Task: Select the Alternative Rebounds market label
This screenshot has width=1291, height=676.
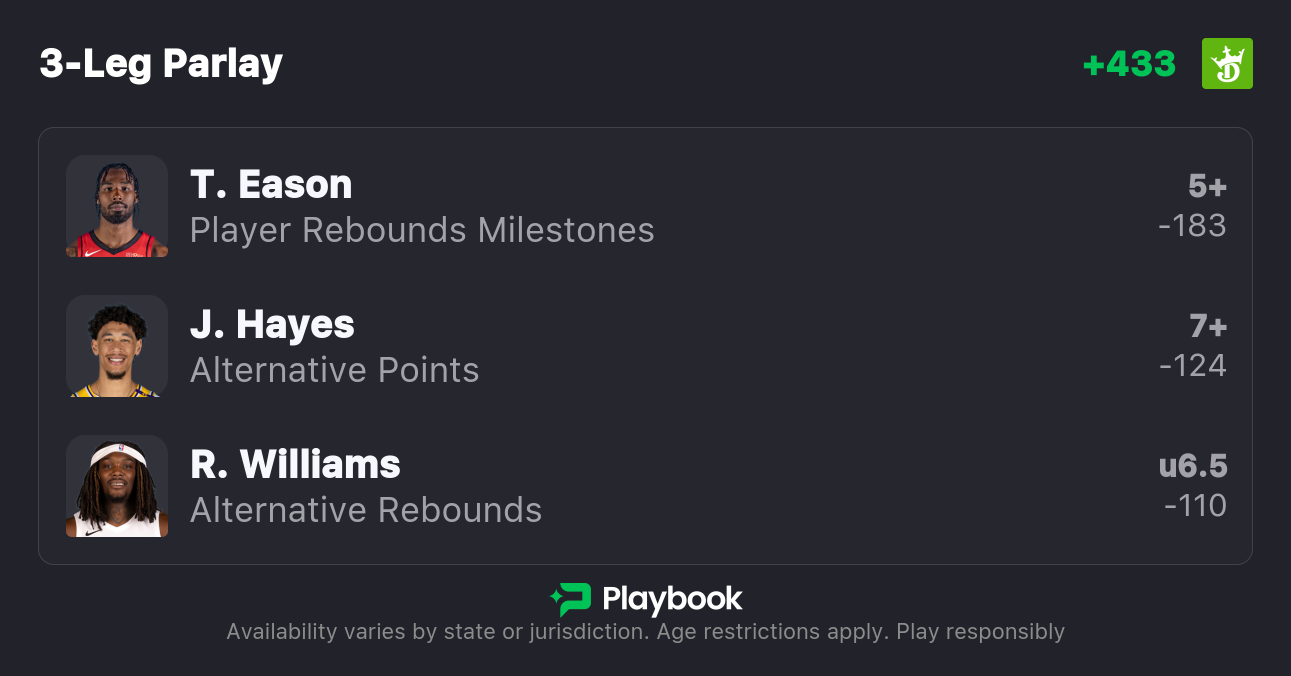Action: [x=366, y=510]
